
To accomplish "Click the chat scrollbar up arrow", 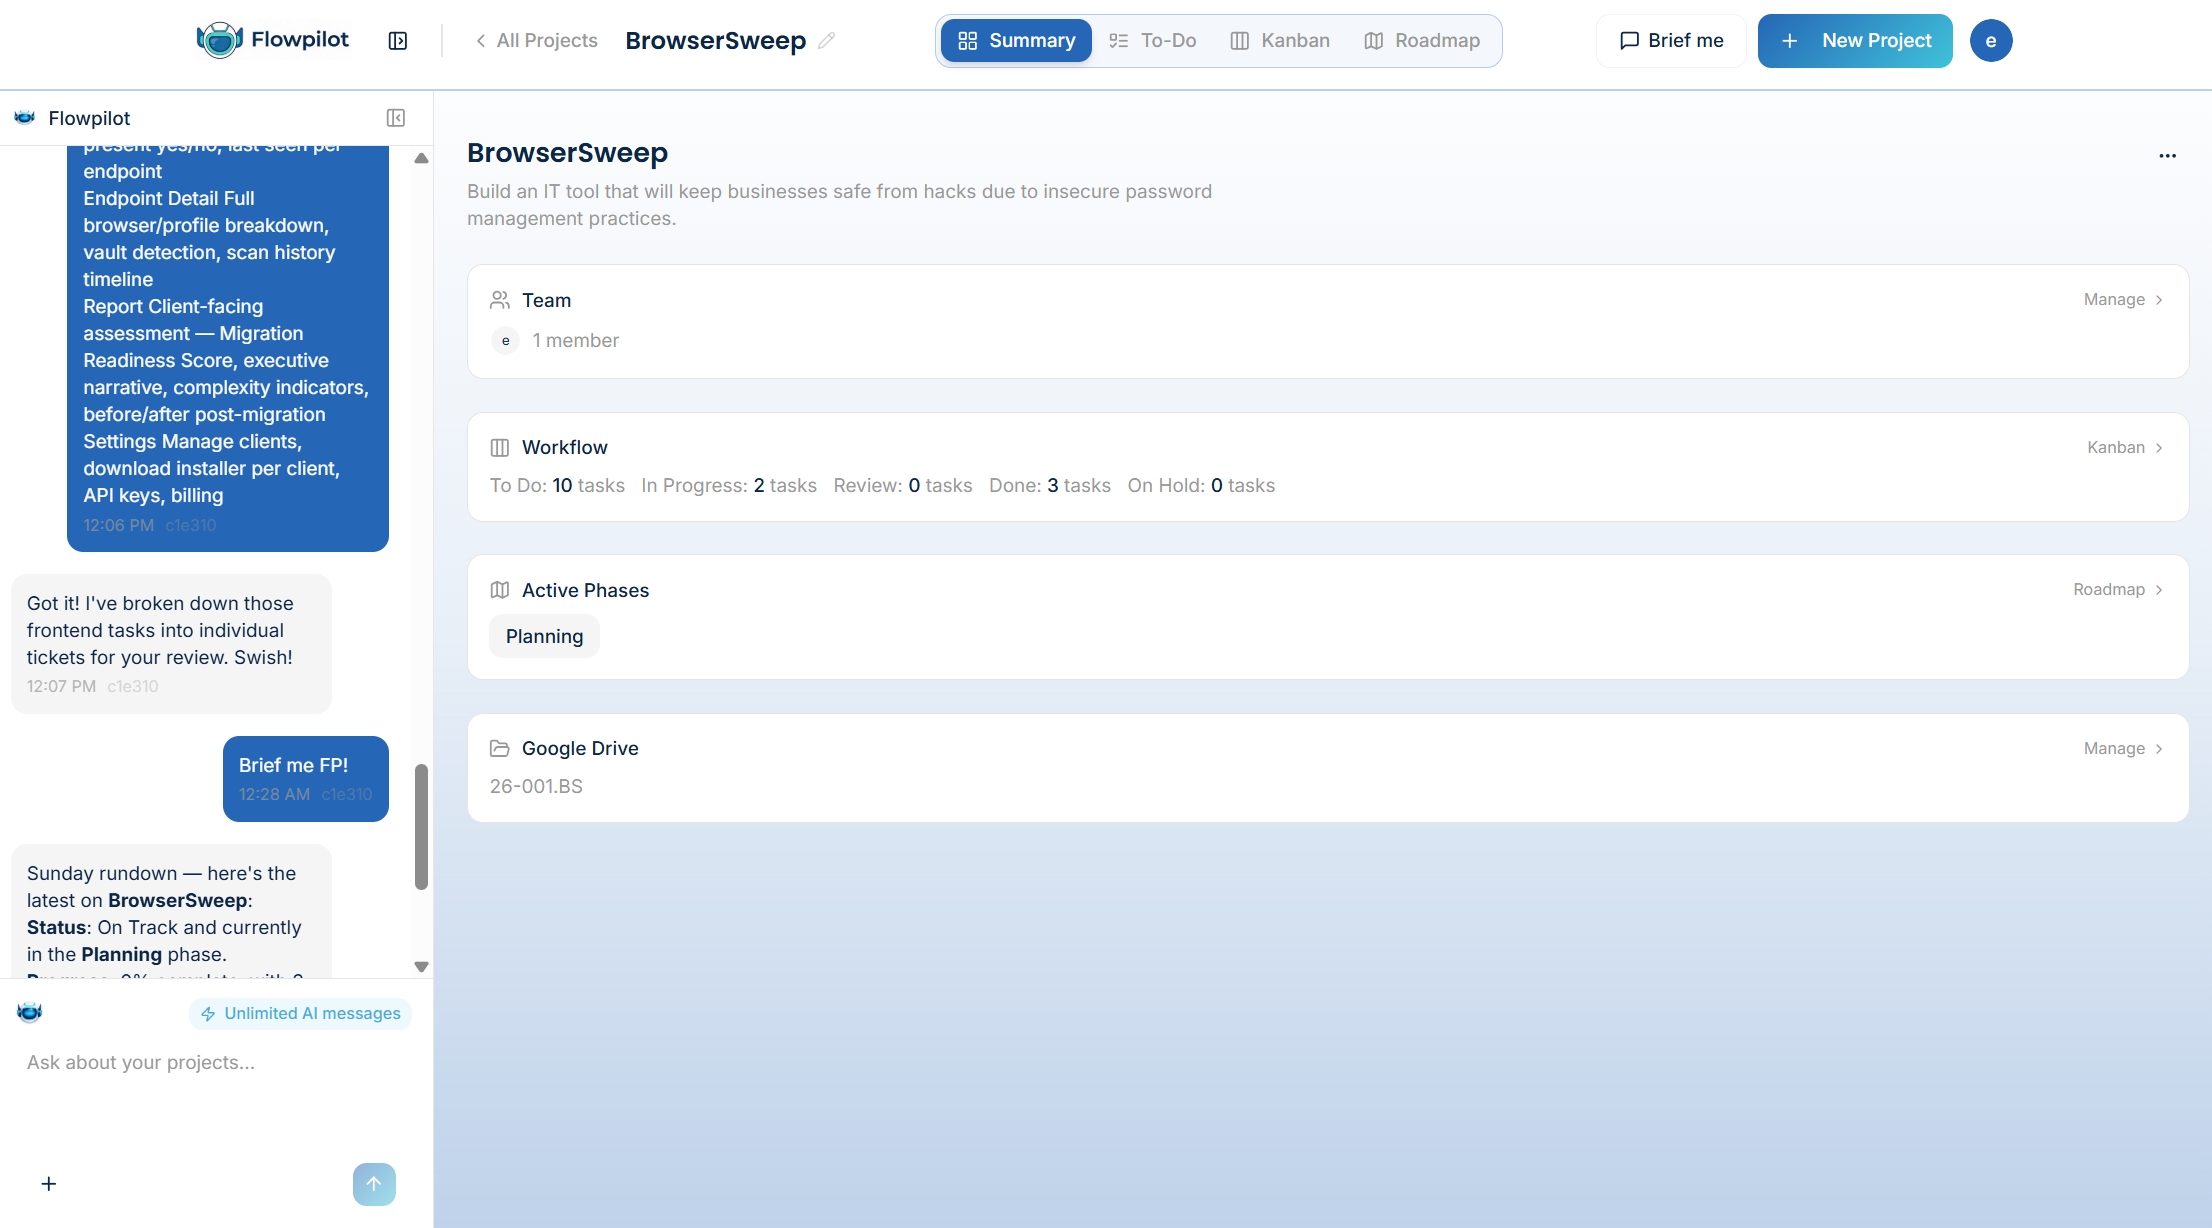I will (x=421, y=158).
